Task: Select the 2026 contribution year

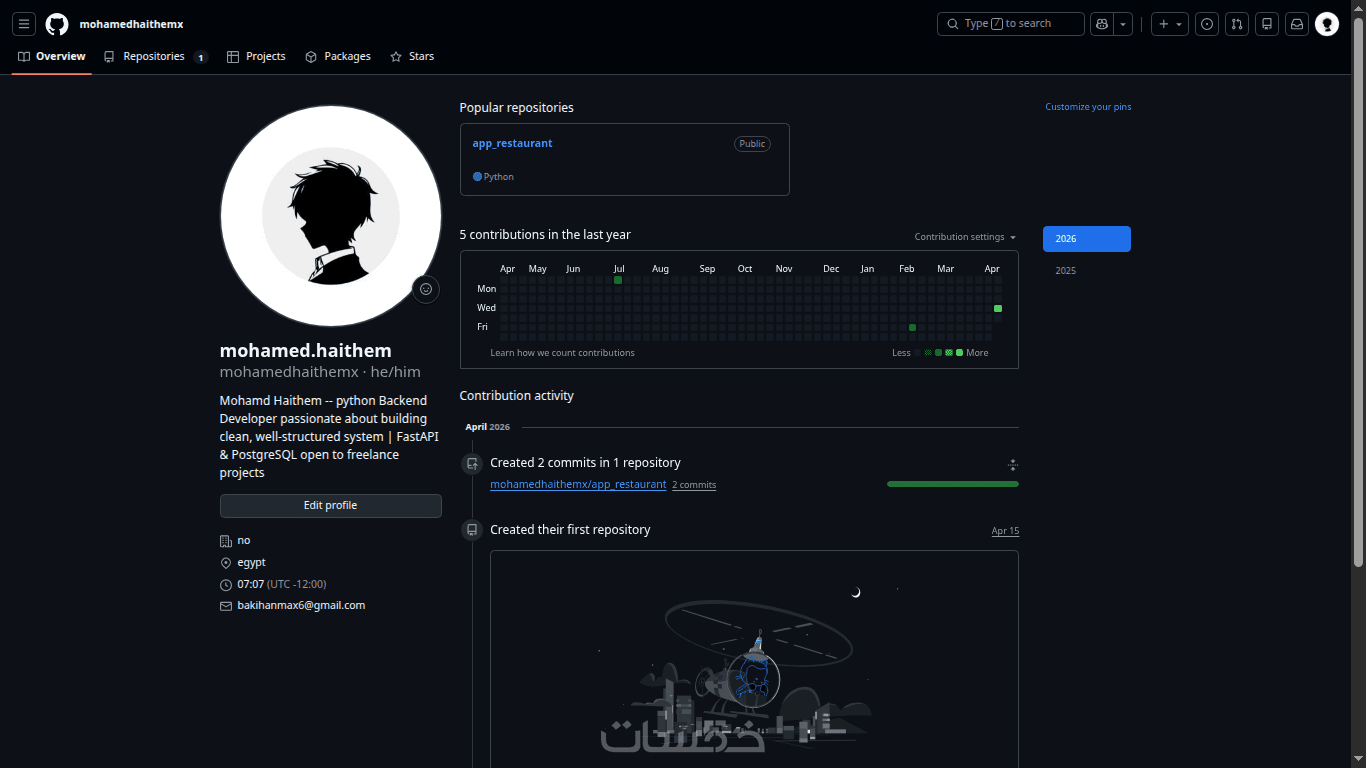Action: pyautogui.click(x=1087, y=239)
